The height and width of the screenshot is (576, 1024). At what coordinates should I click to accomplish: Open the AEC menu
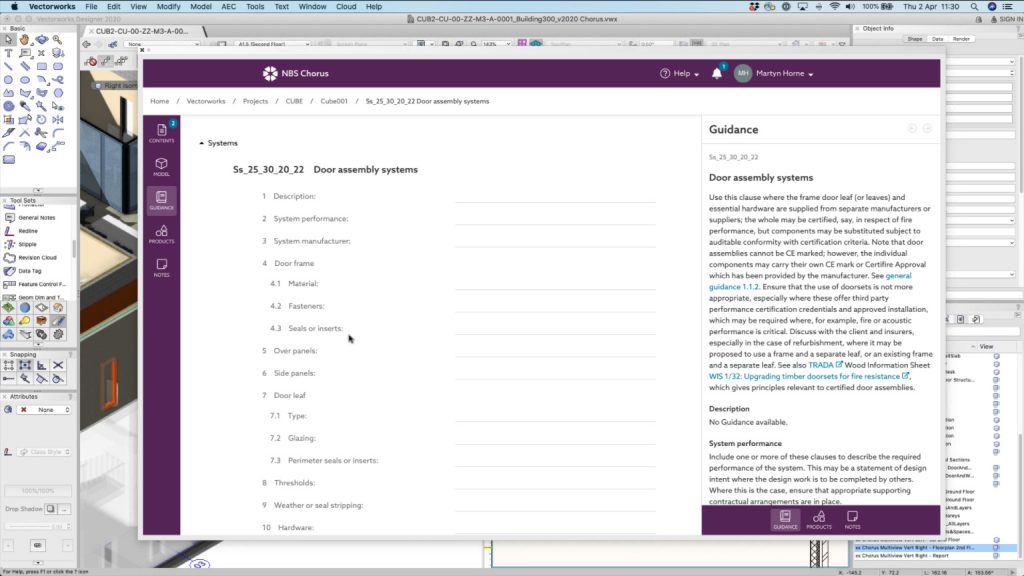coord(229,7)
